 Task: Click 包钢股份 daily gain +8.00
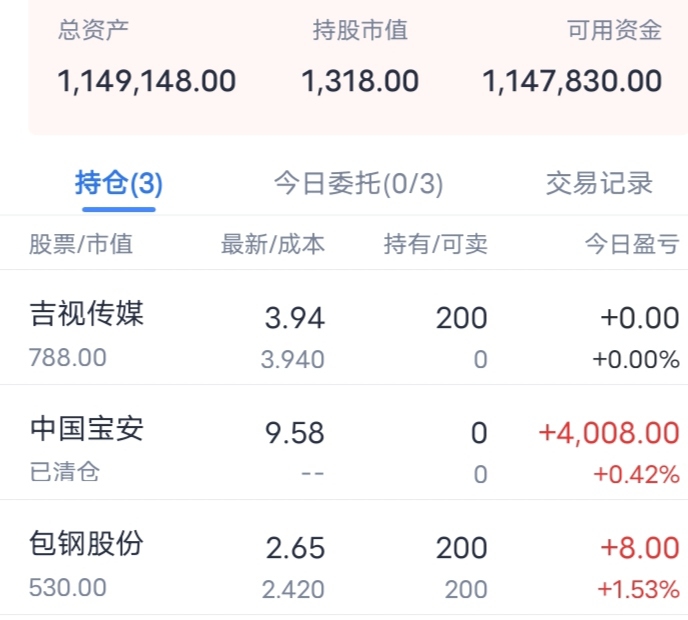click(640, 548)
